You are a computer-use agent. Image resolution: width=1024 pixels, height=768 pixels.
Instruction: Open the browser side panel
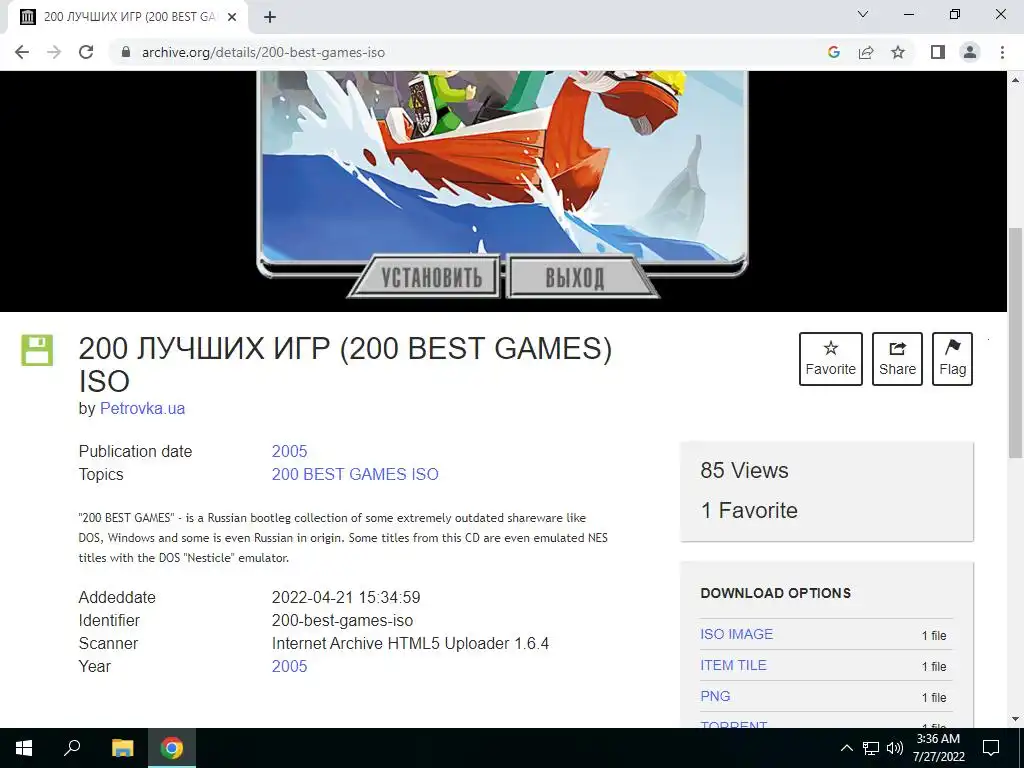tap(938, 52)
